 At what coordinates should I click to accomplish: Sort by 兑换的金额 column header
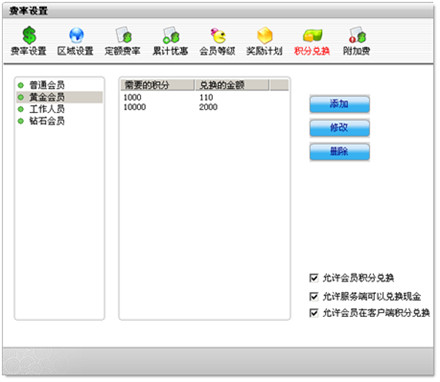(232, 85)
